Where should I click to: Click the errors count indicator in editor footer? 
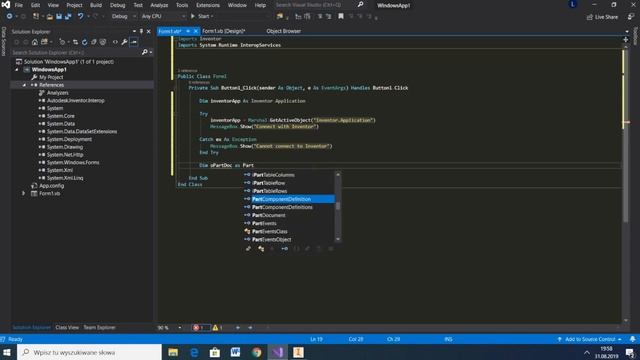point(201,327)
